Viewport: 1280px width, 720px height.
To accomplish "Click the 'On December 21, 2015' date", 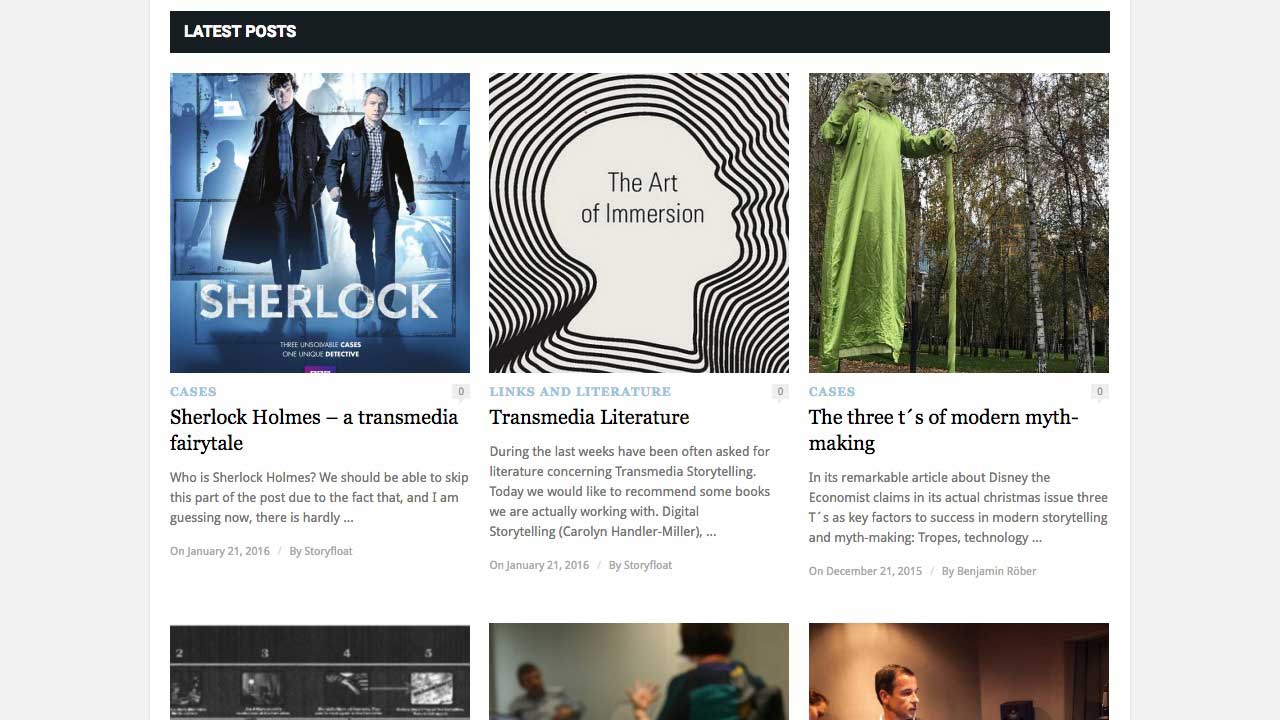I will pyautogui.click(x=865, y=571).
